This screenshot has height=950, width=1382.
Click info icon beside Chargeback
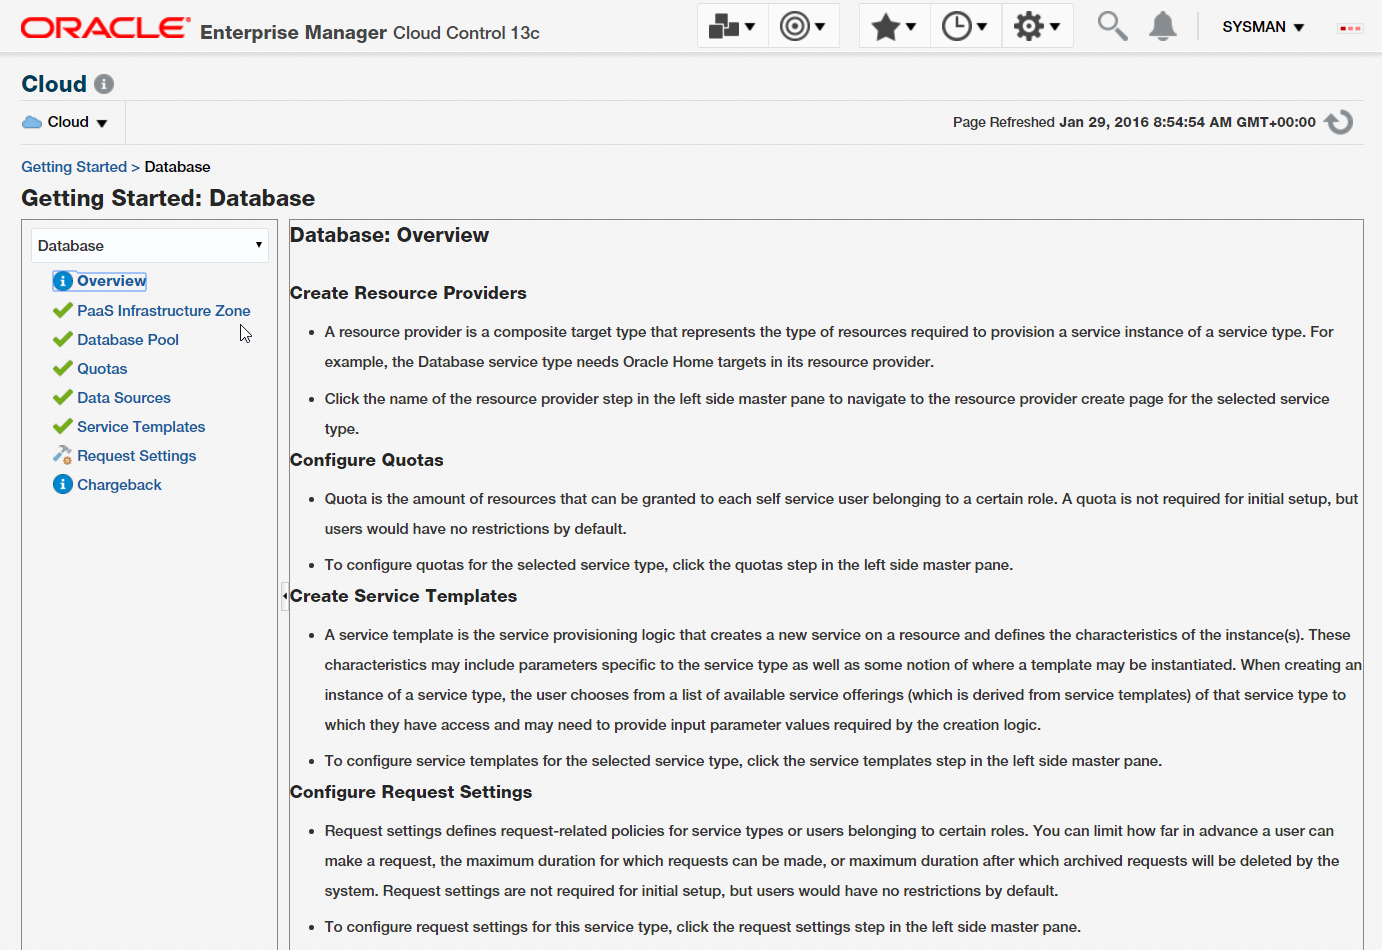click(63, 484)
